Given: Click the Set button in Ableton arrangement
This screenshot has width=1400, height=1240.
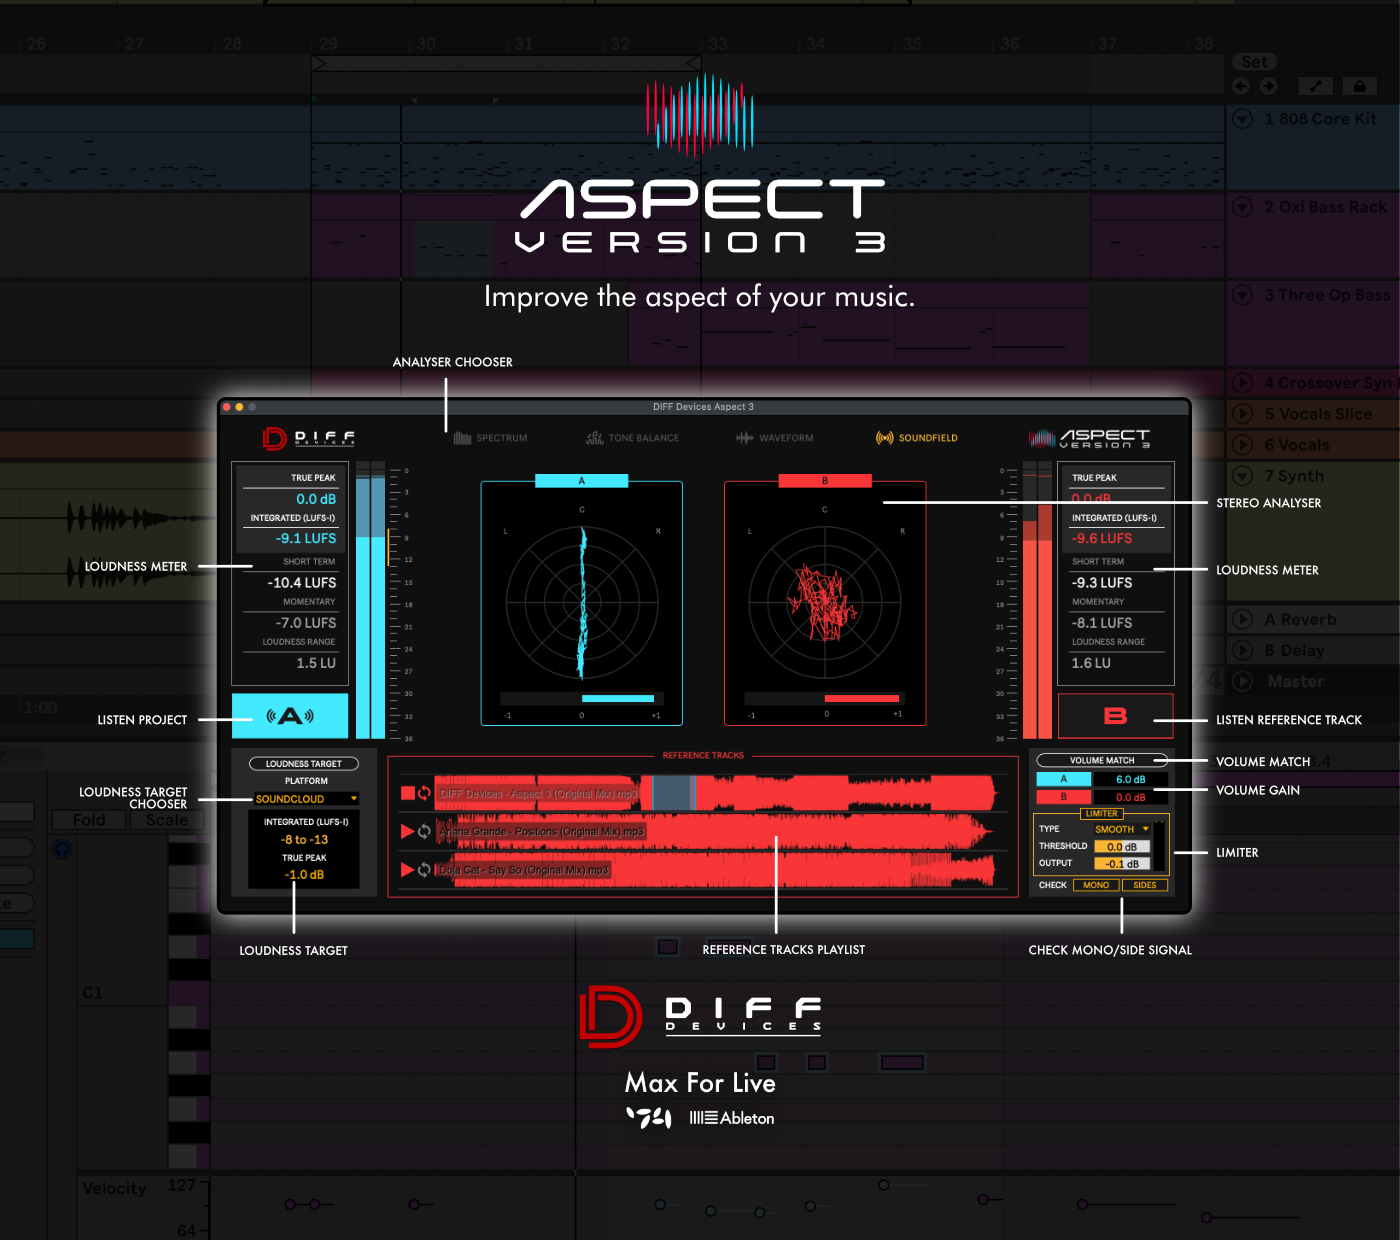Looking at the screenshot, I should point(1254,62).
